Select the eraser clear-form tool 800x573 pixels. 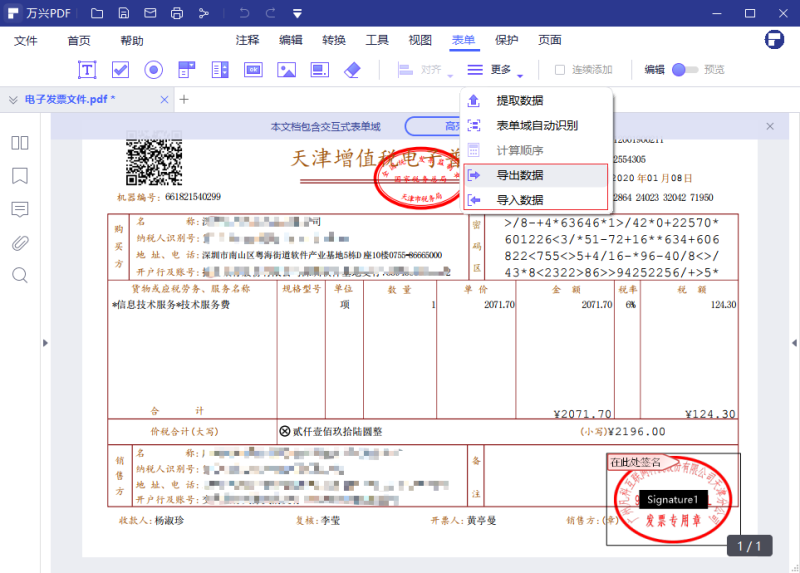click(353, 69)
